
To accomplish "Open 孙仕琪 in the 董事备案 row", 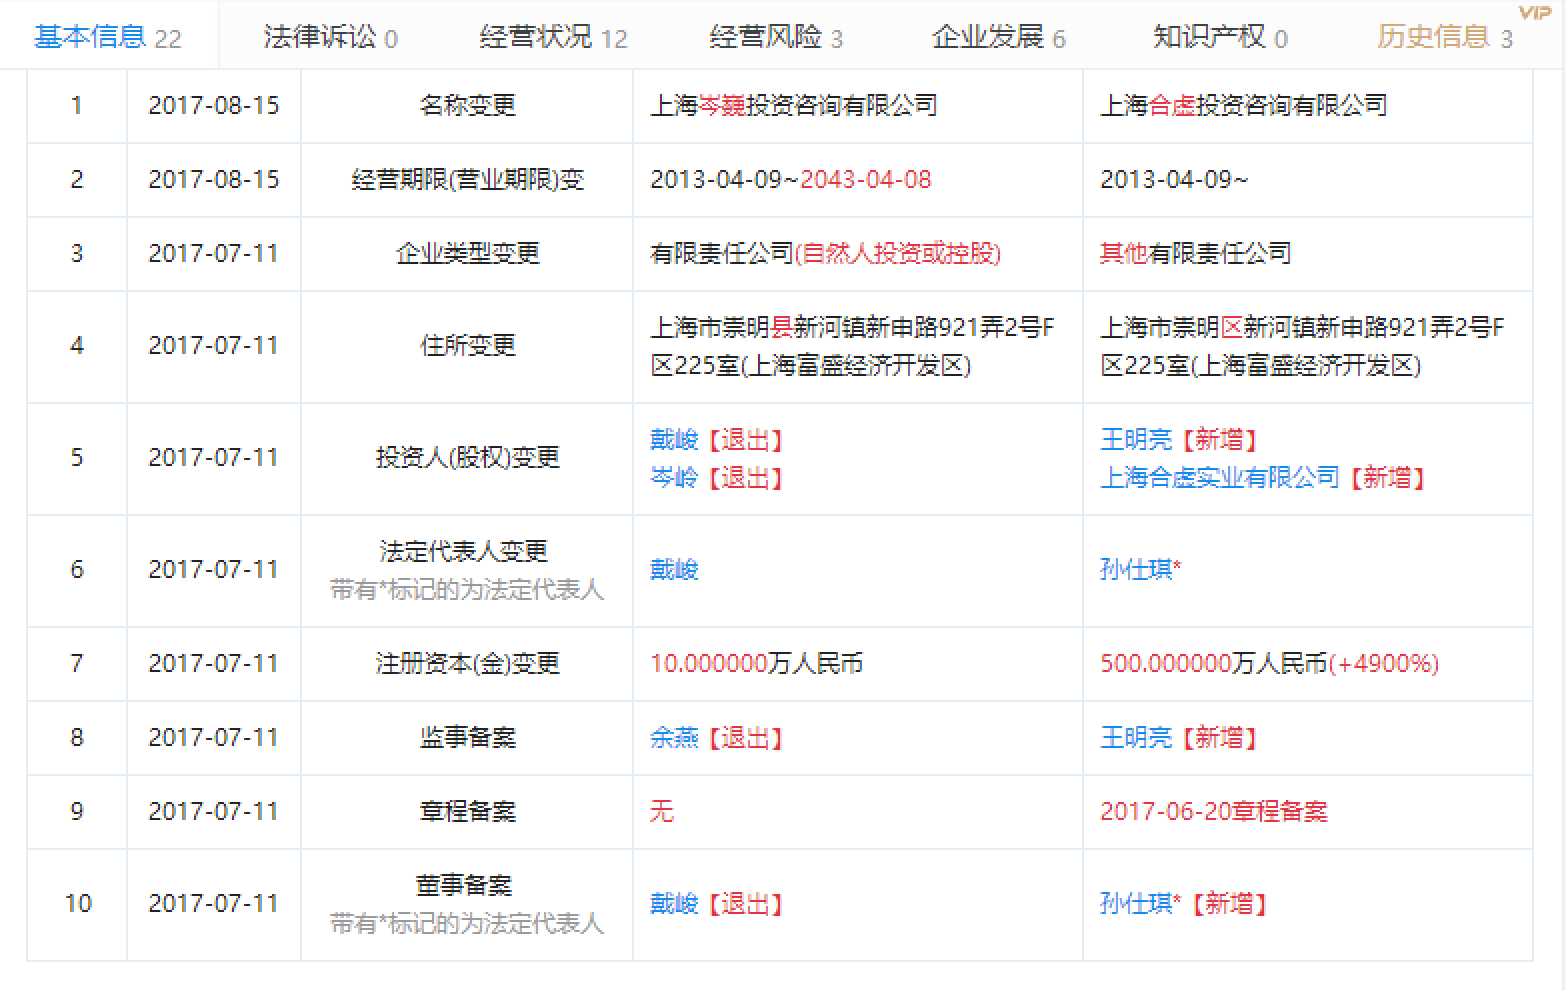I will 1136,903.
